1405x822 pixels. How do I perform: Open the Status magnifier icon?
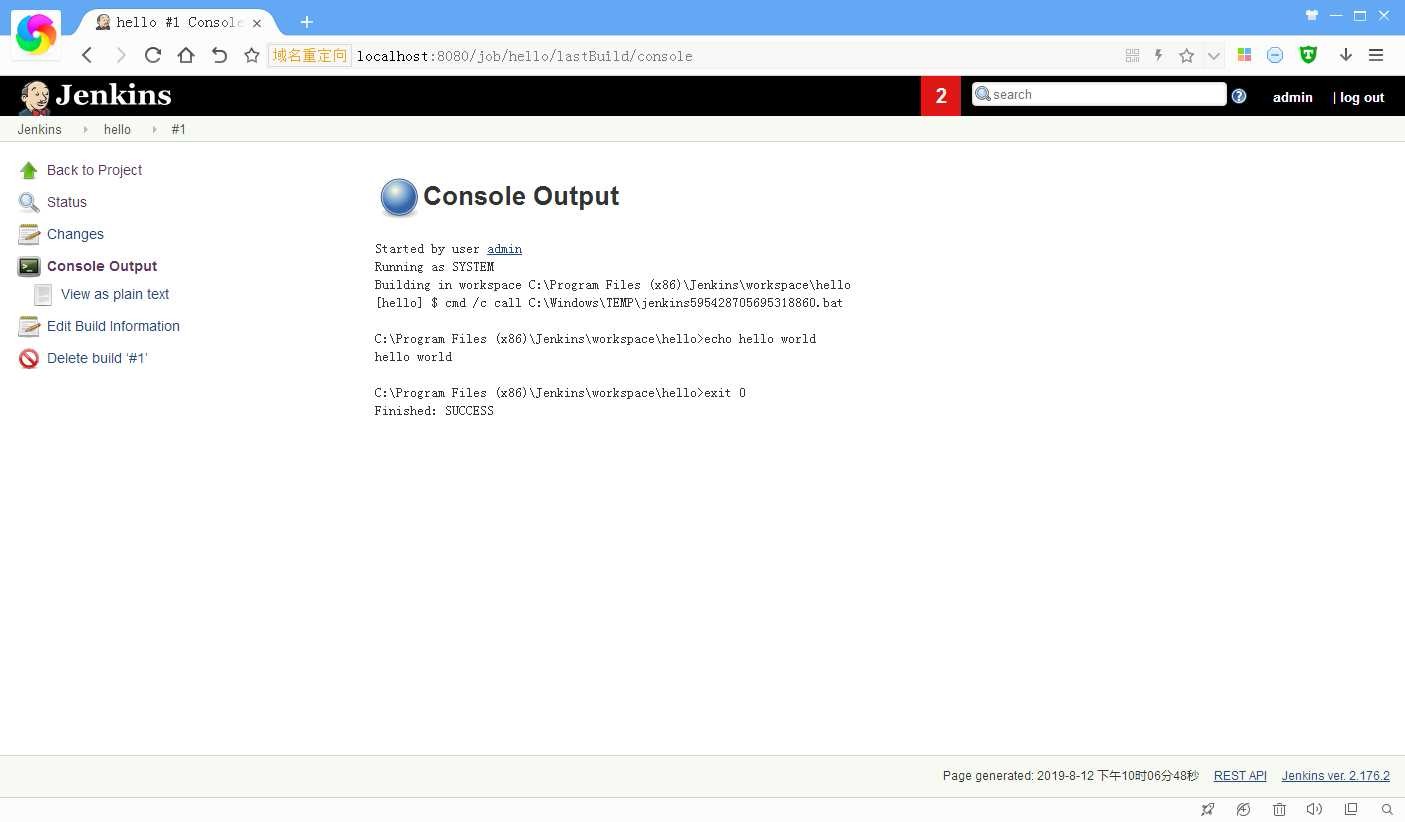tap(29, 202)
